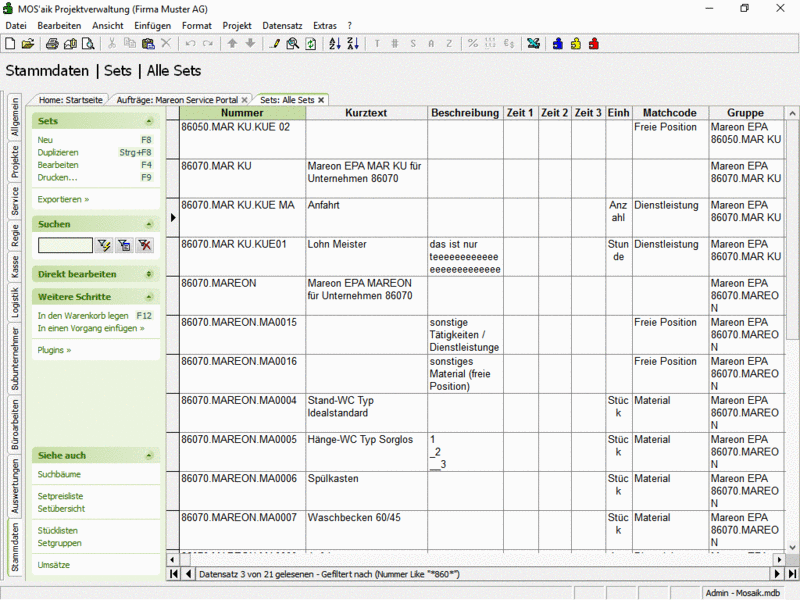Click the move-down arrow toolbar icon
Image resolution: width=800 pixels, height=600 pixels.
[x=250, y=44]
